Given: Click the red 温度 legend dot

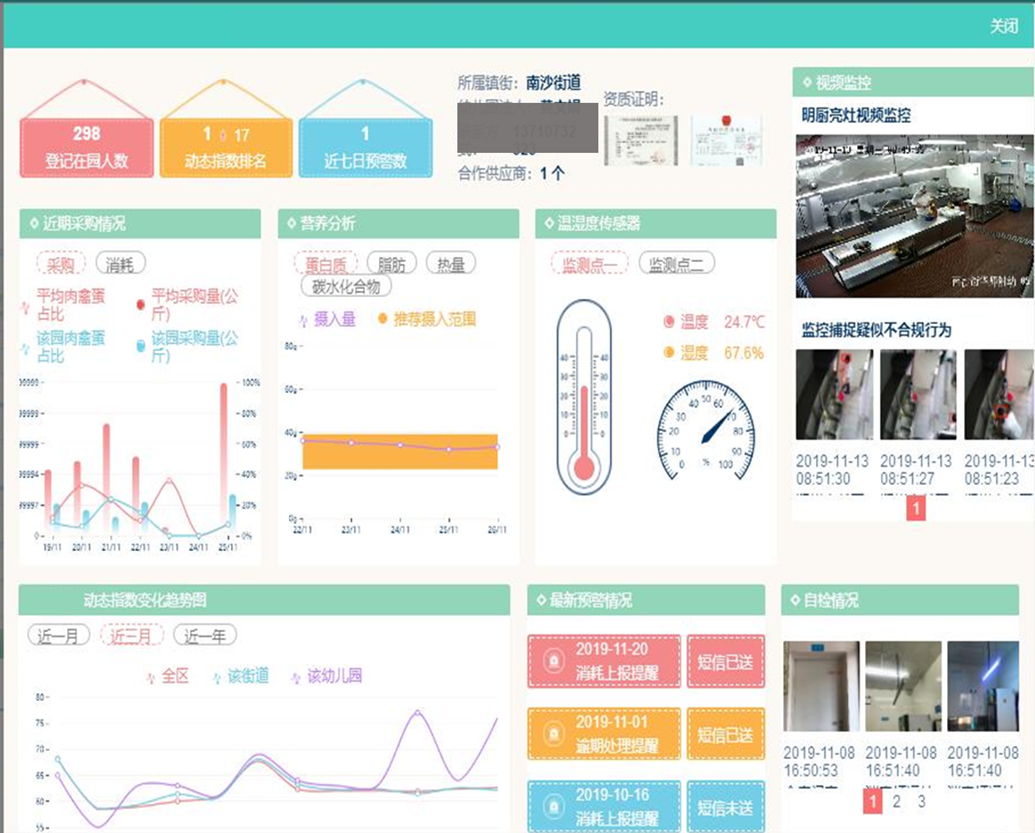Looking at the screenshot, I should tap(669, 321).
